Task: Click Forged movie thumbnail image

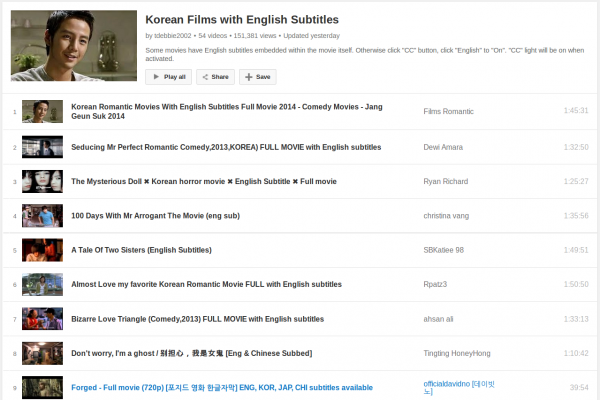Action: (43, 387)
